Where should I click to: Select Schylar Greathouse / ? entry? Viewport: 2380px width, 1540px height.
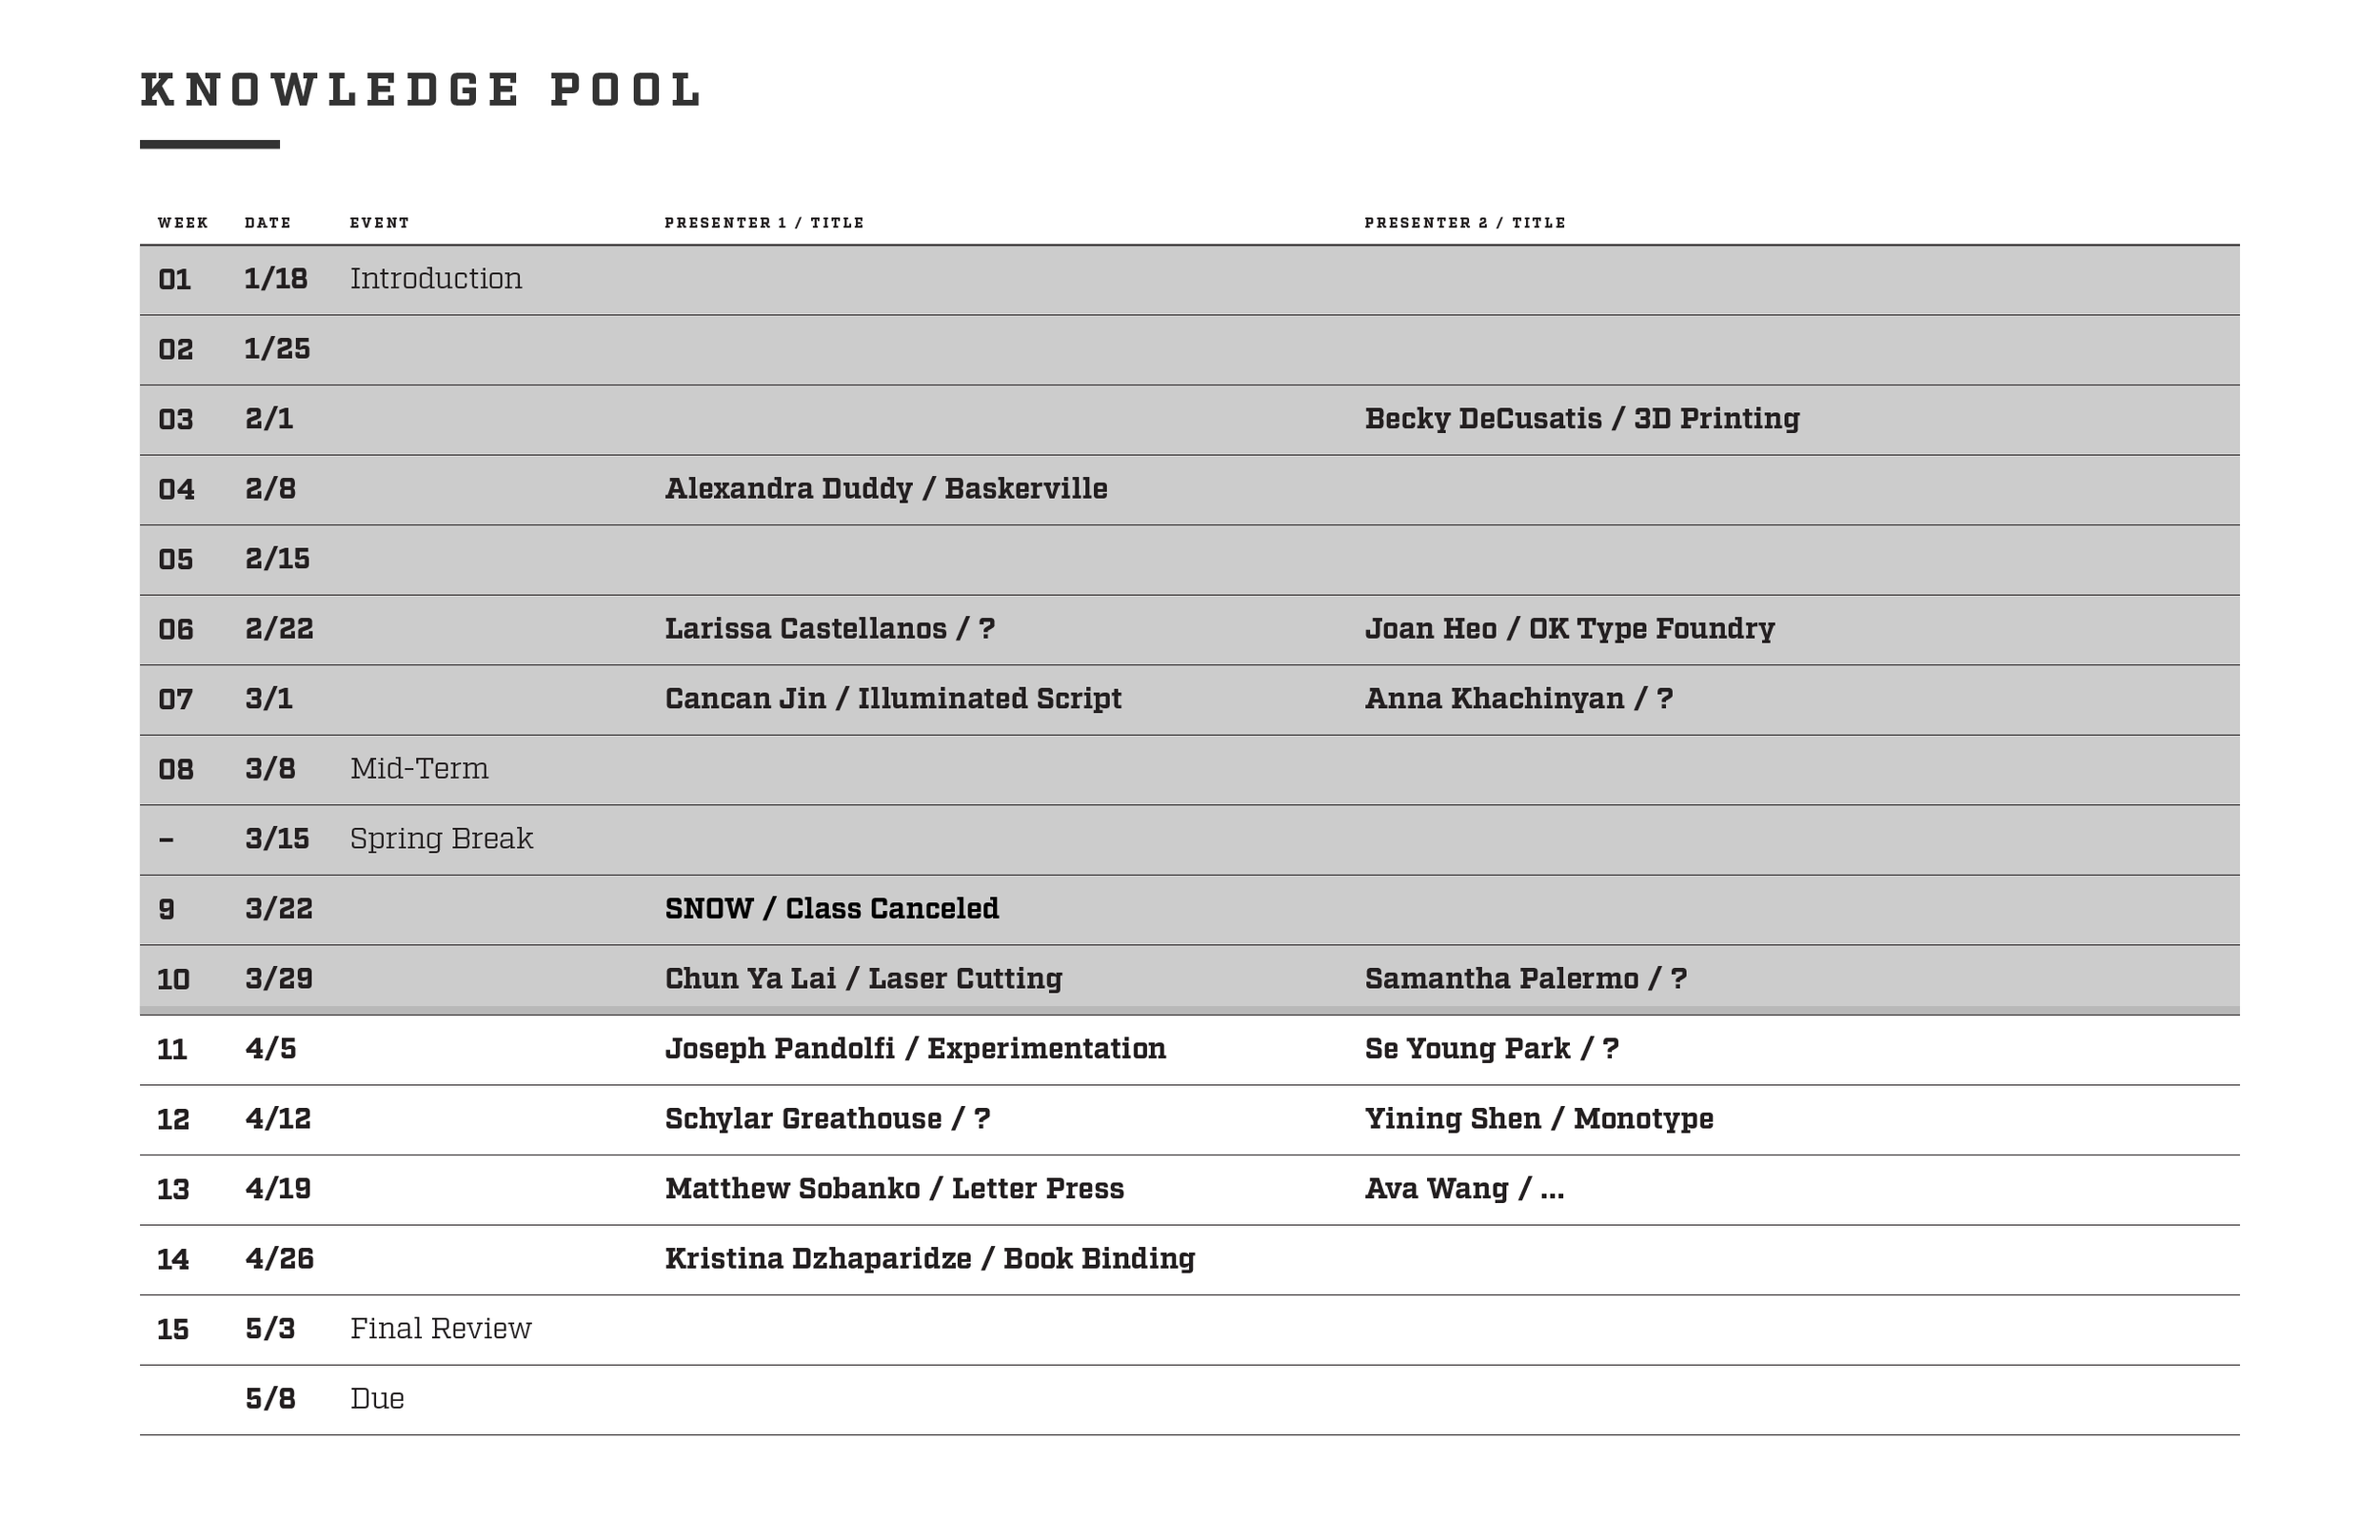(x=828, y=1119)
